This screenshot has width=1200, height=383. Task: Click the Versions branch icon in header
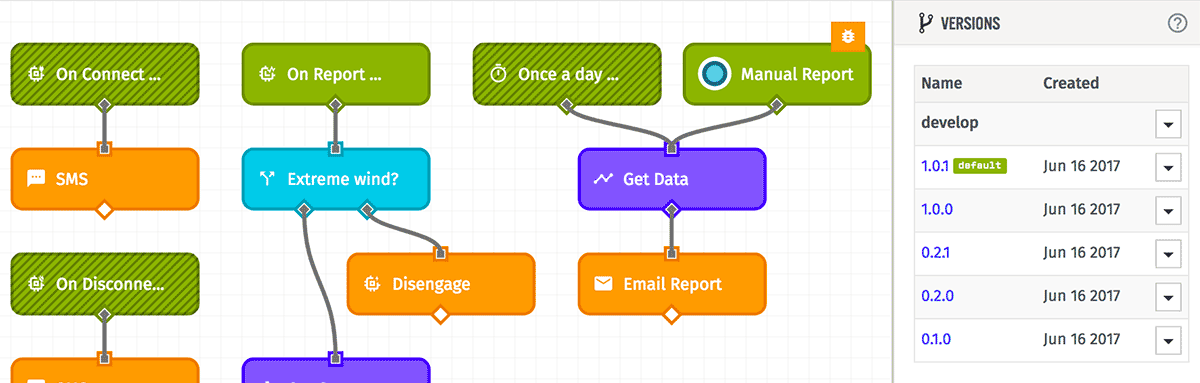click(926, 23)
